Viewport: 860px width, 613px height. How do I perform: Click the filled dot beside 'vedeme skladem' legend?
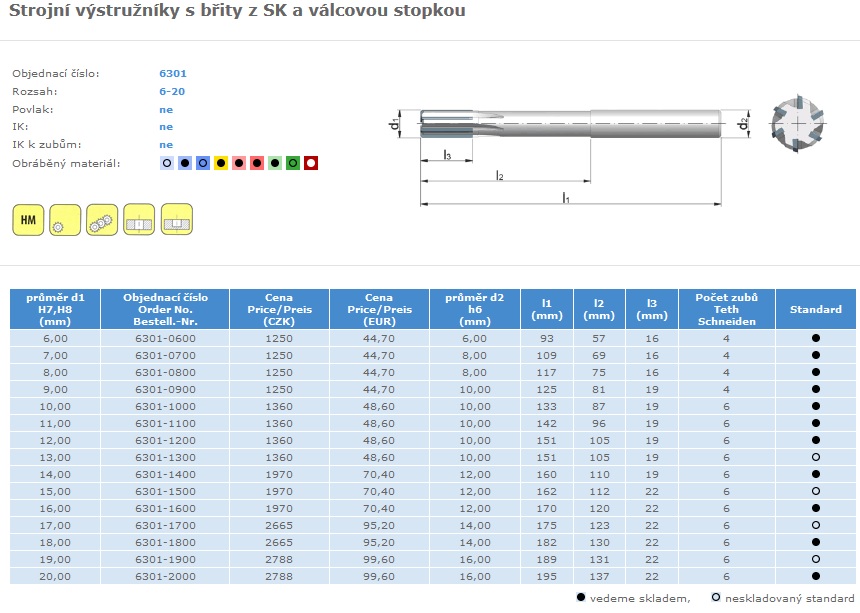pyautogui.click(x=581, y=597)
